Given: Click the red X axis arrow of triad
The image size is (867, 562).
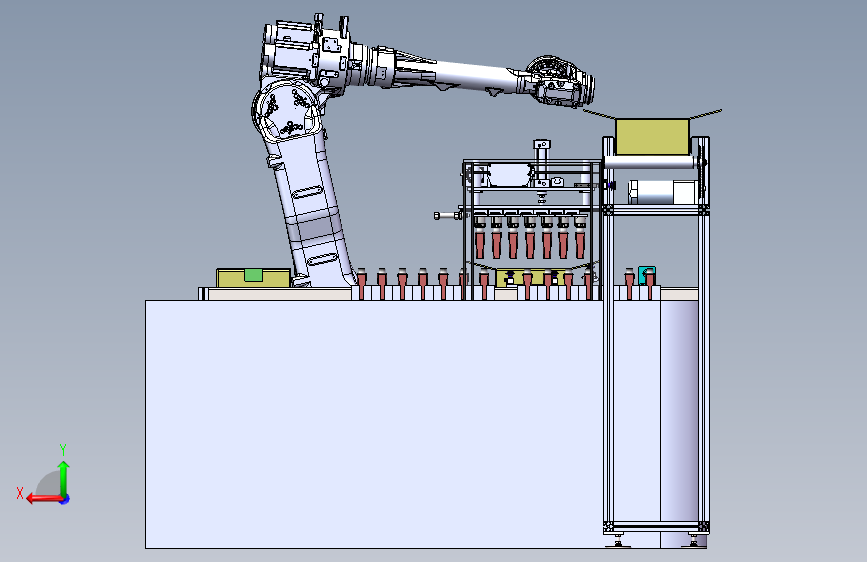Looking at the screenshot, I should (x=44, y=499).
